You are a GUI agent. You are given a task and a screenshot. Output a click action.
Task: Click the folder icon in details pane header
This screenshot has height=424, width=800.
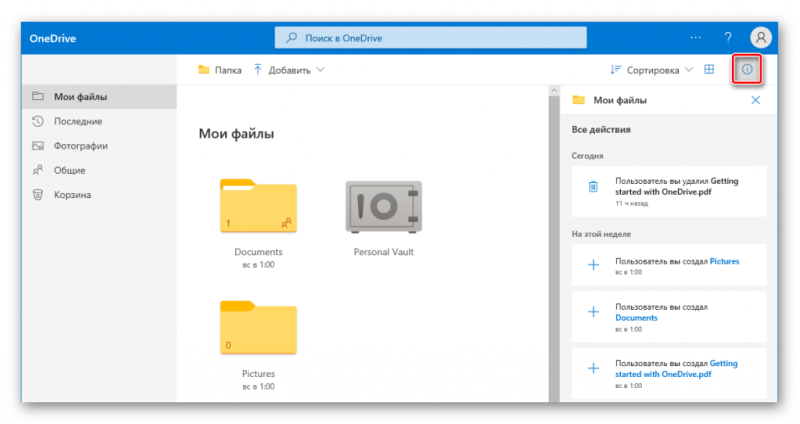579,99
